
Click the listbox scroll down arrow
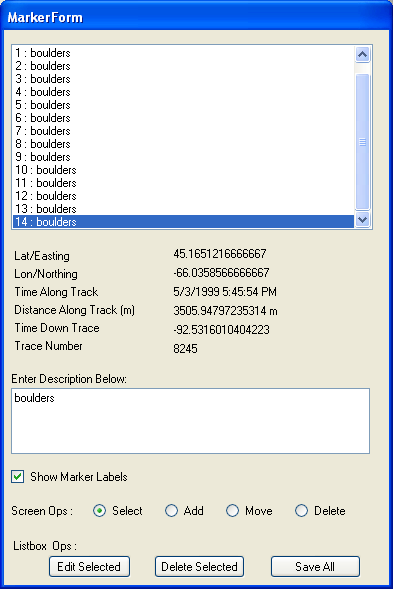pos(363,220)
